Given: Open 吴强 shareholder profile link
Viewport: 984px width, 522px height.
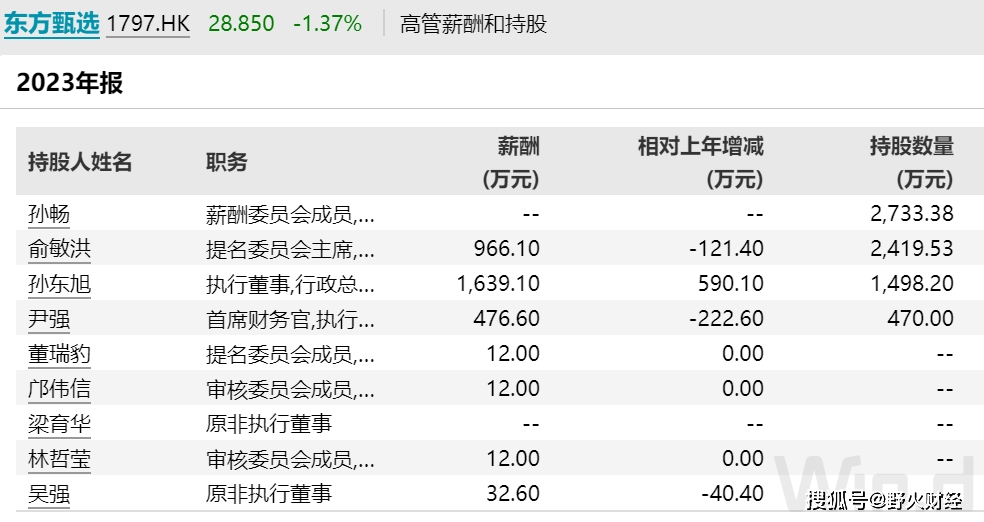Looking at the screenshot, I should point(49,494).
